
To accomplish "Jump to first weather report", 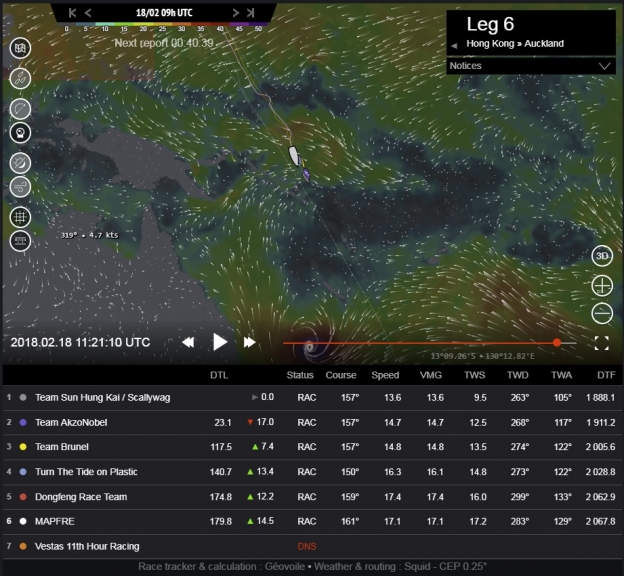I will pos(72,13).
